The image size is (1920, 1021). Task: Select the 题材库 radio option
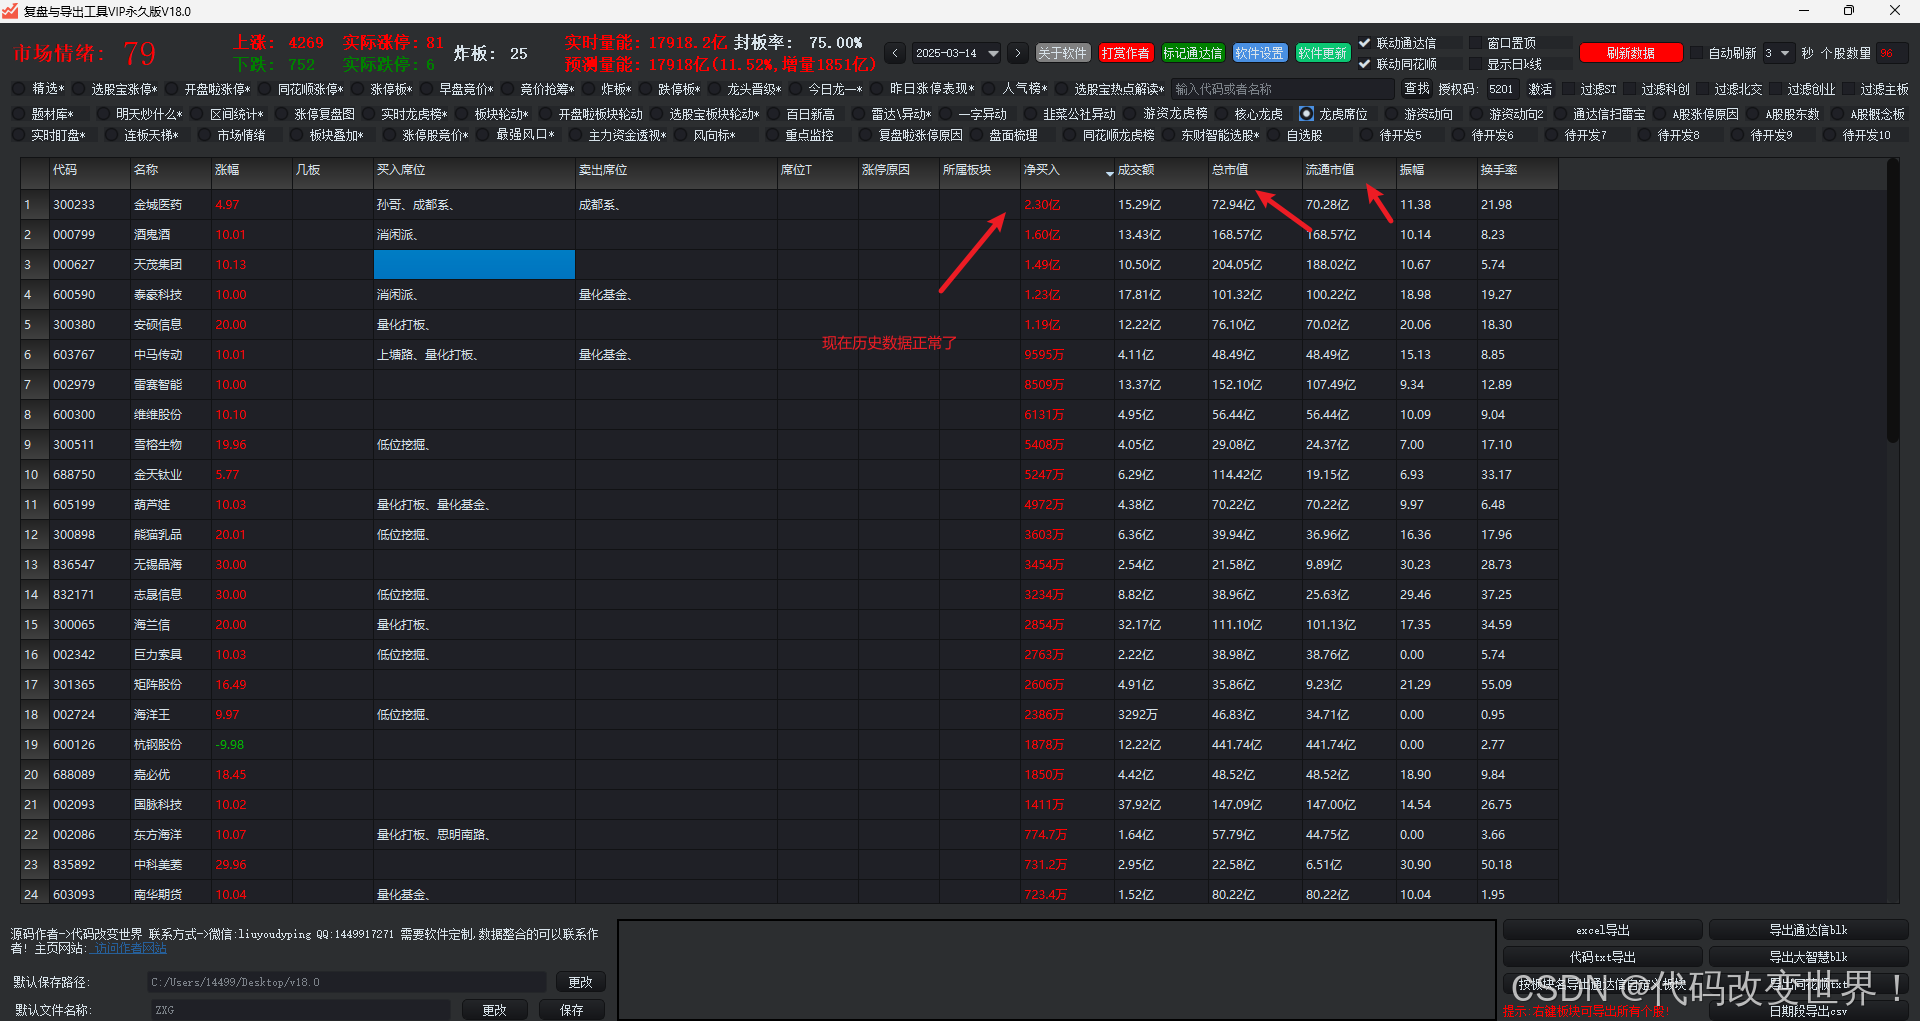pyautogui.click(x=19, y=114)
